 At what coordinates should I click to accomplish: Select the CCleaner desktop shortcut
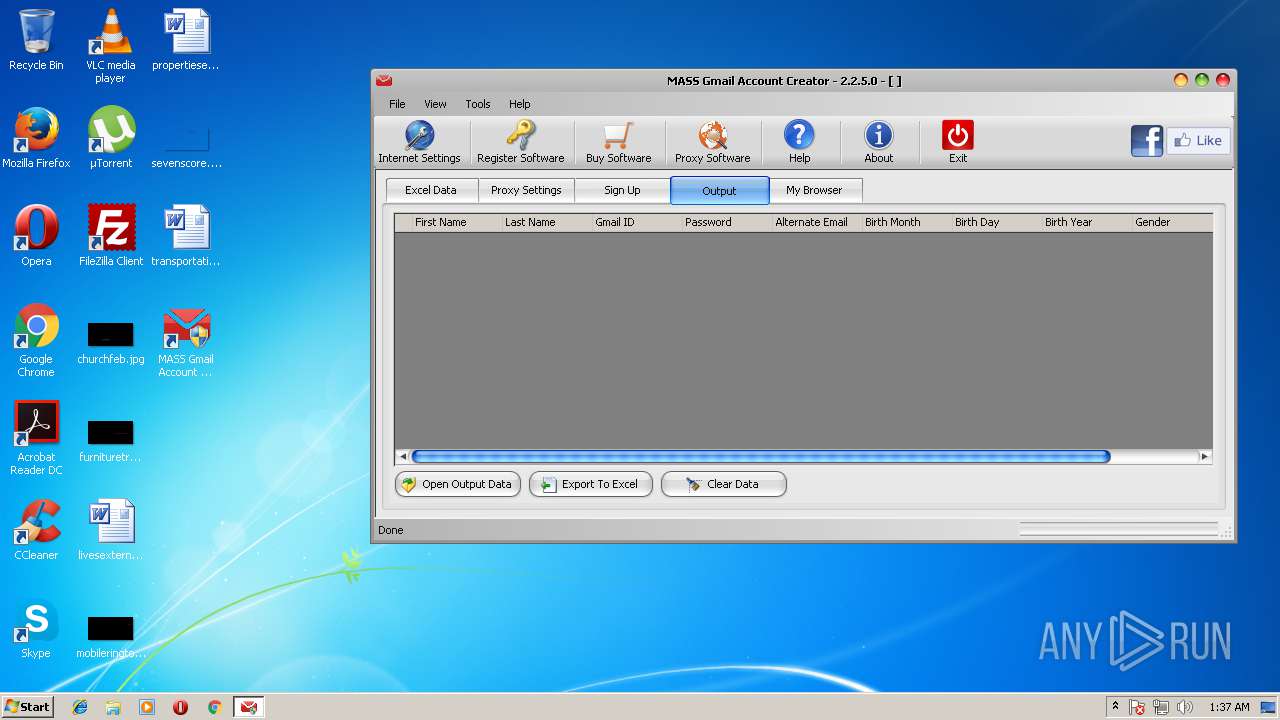[36, 530]
